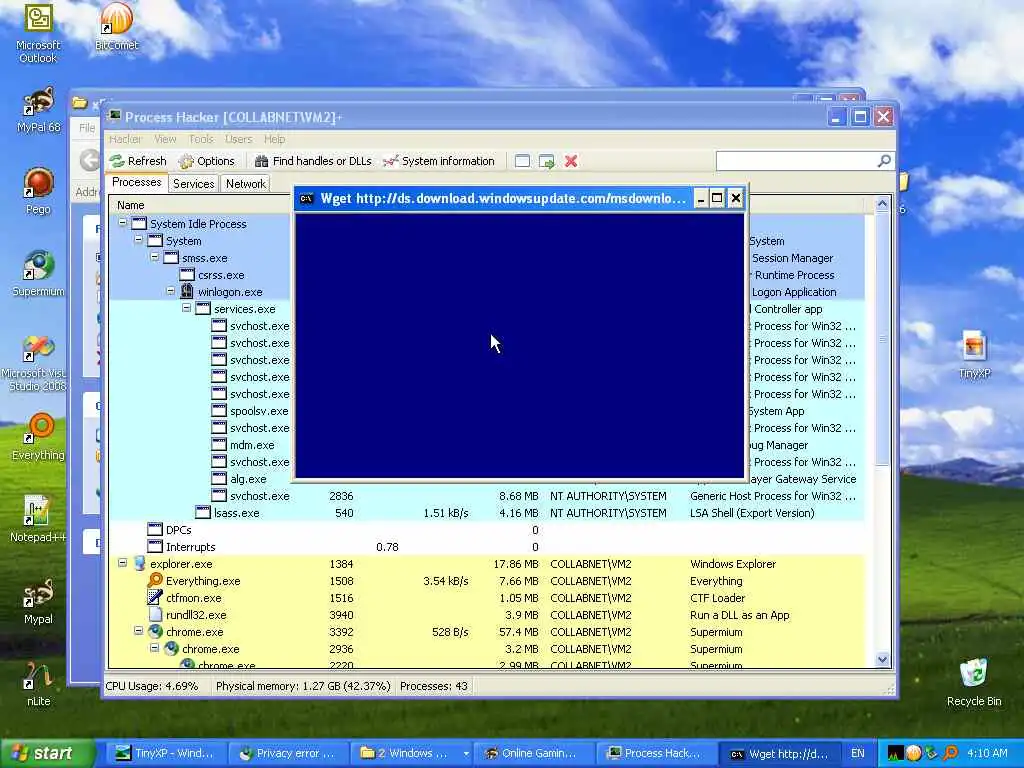Select the Interrupts row
The height and width of the screenshot is (768, 1024).
pyautogui.click(x=487, y=547)
